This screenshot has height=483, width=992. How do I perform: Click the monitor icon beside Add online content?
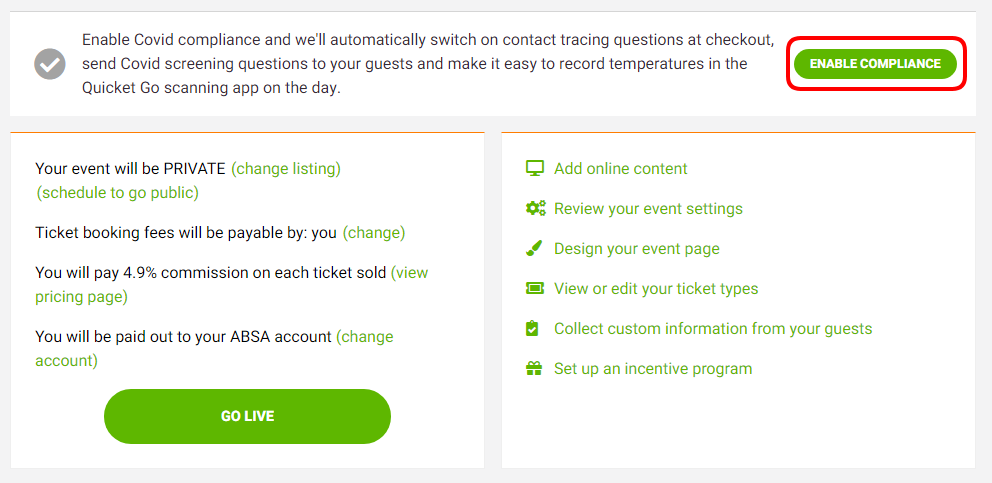(535, 168)
